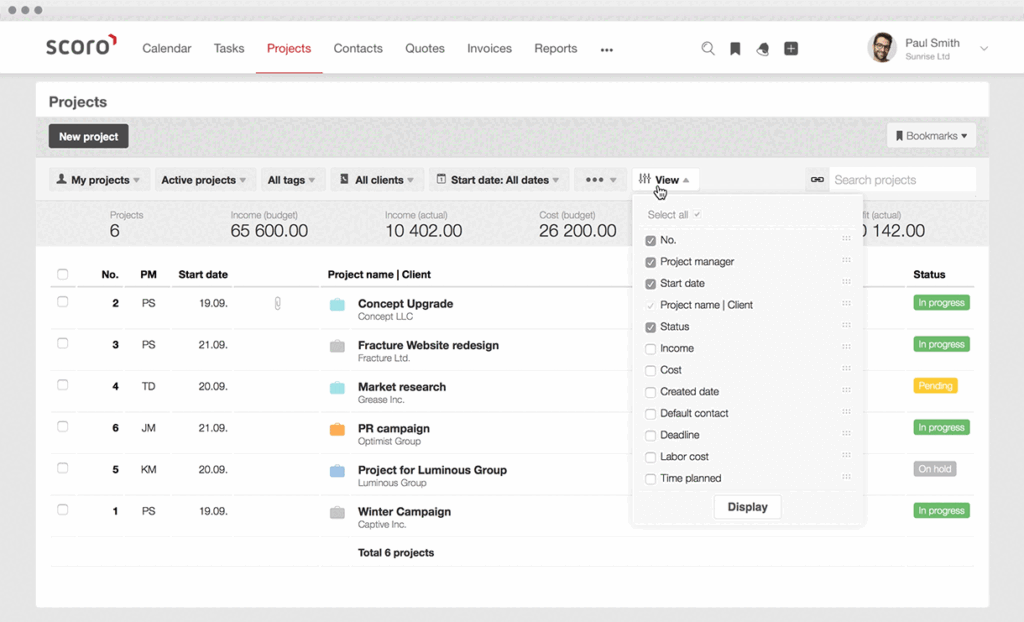Image resolution: width=1024 pixels, height=622 pixels.
Task: Click the orange PR campaign briefcase icon
Action: tap(337, 429)
